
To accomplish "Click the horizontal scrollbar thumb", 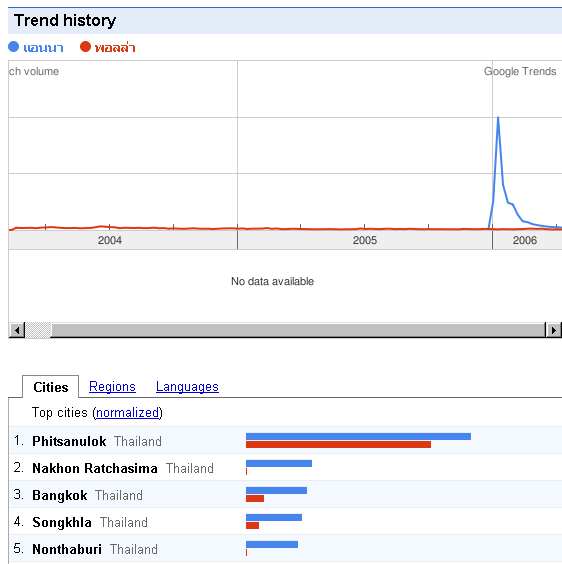I will (38, 330).
